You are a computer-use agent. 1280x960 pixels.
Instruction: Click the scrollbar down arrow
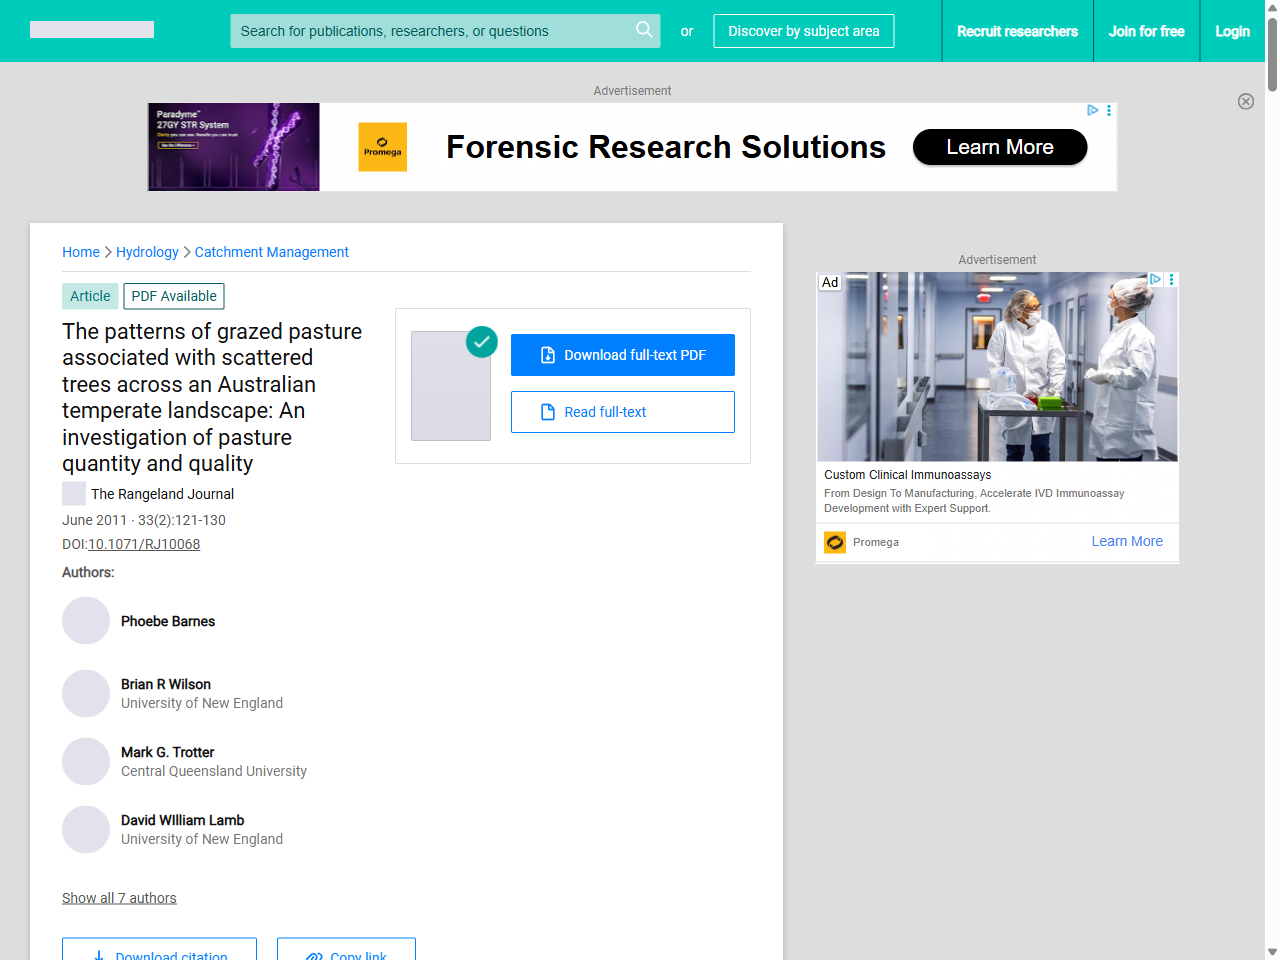click(1272, 952)
